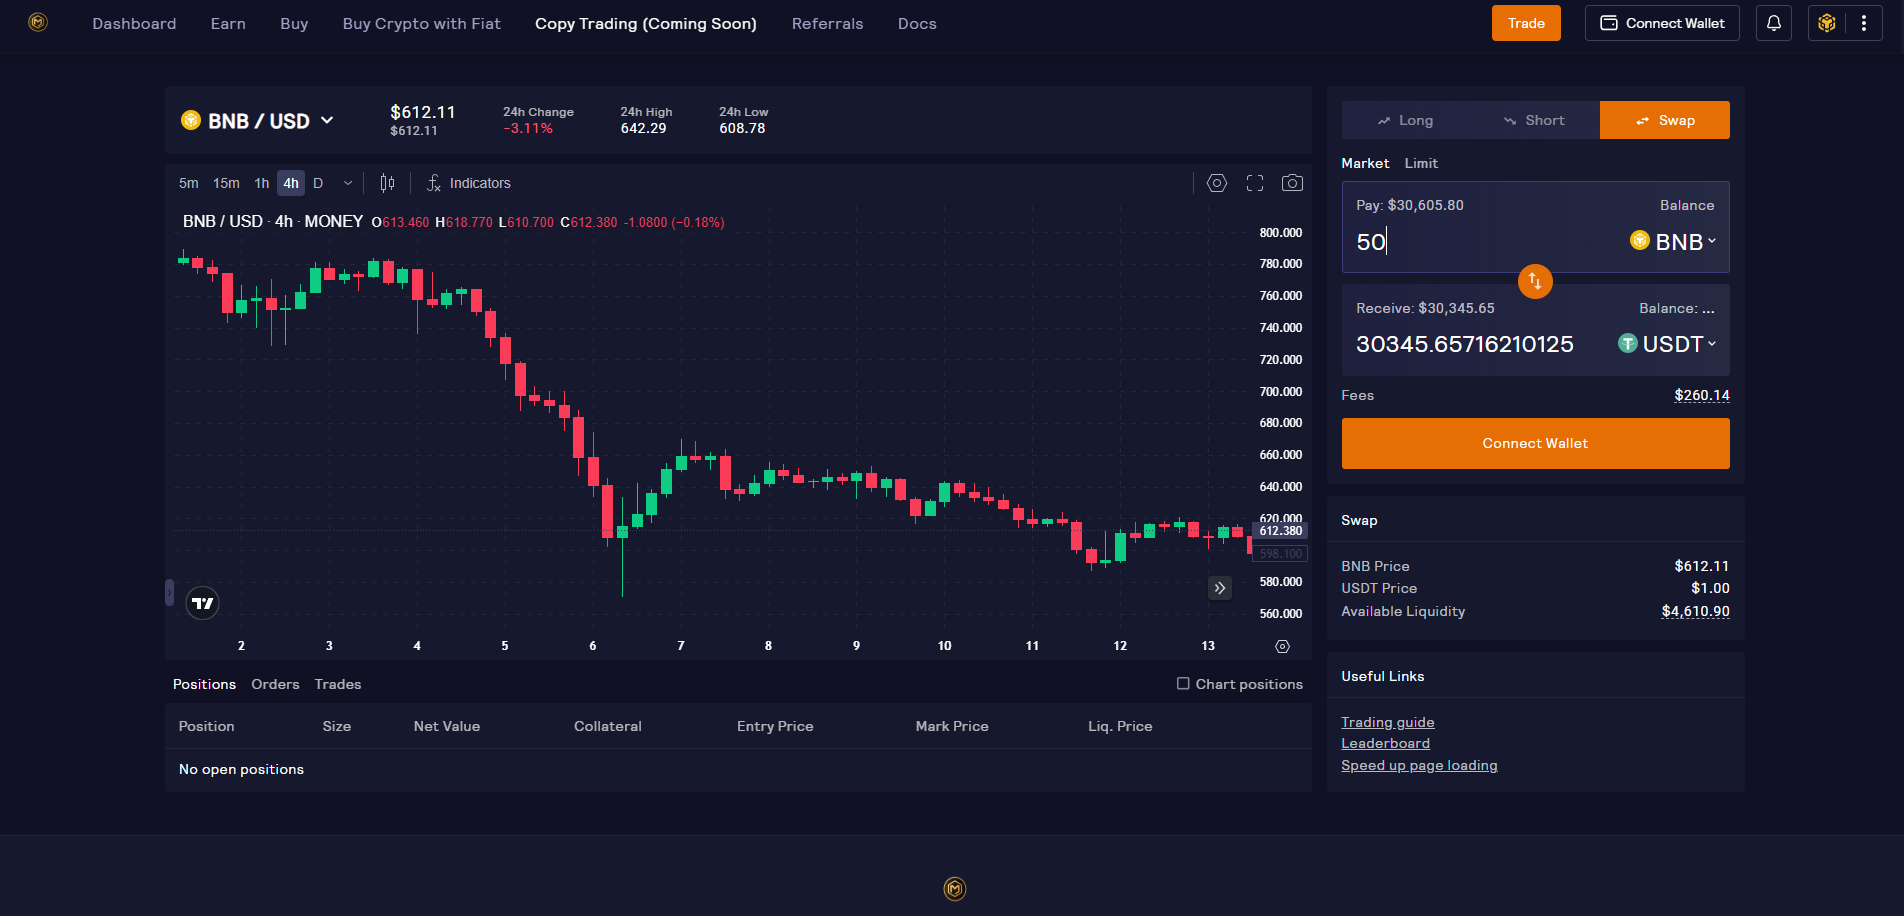This screenshot has height=916, width=1904.
Task: Swap pay and receive tokens arrow
Action: (1534, 281)
